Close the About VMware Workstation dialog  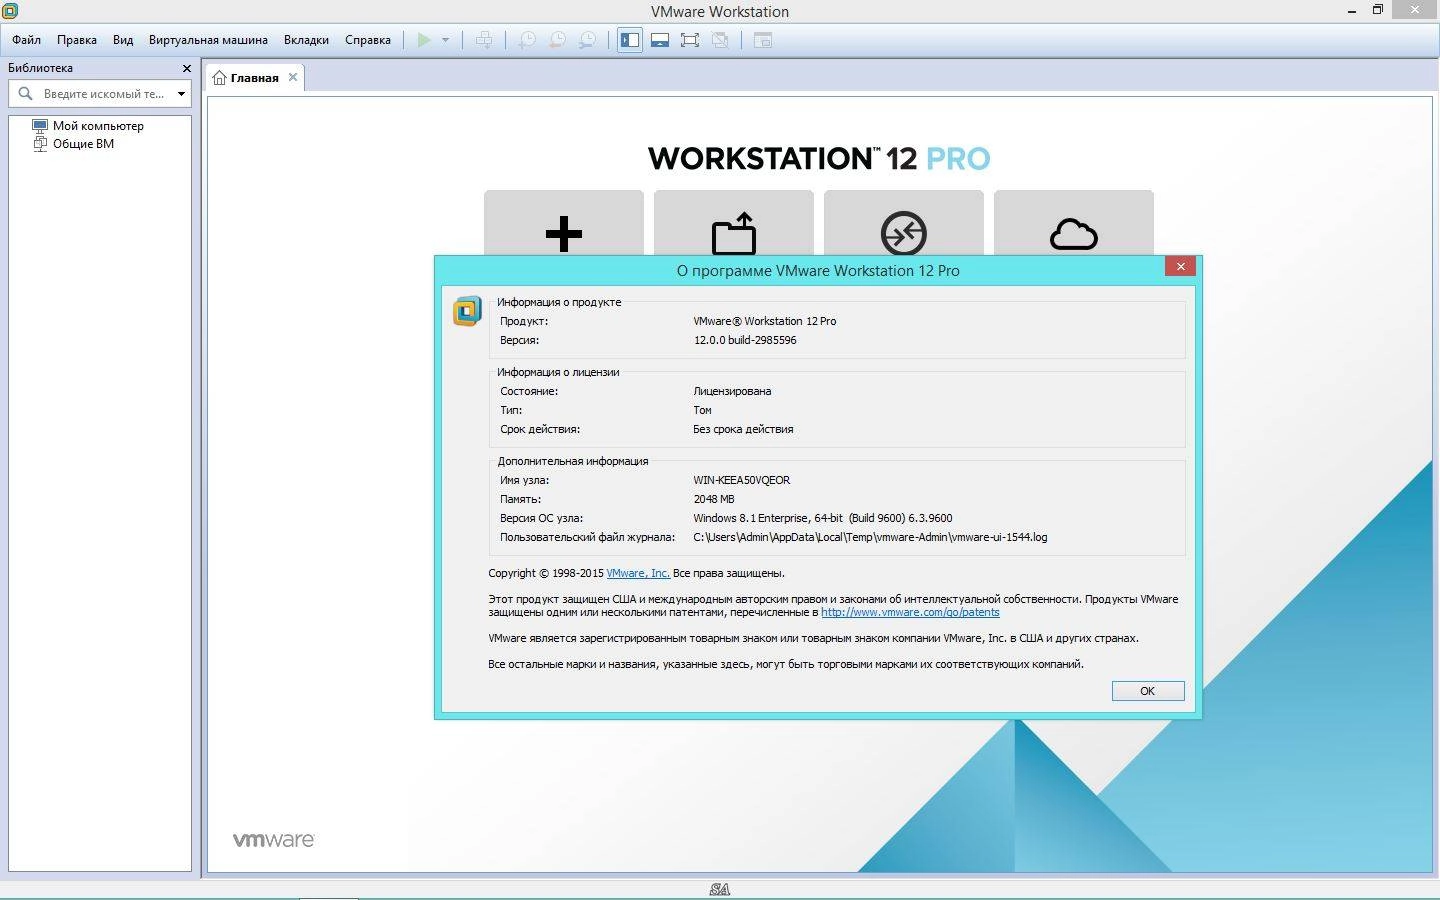pos(1180,266)
